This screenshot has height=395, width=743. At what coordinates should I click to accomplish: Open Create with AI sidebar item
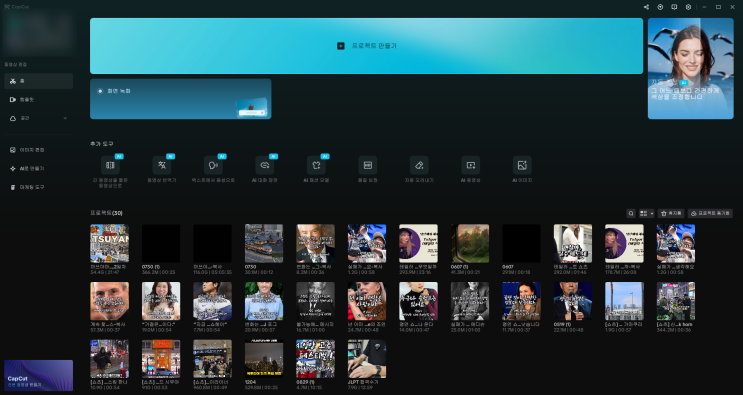[38, 169]
